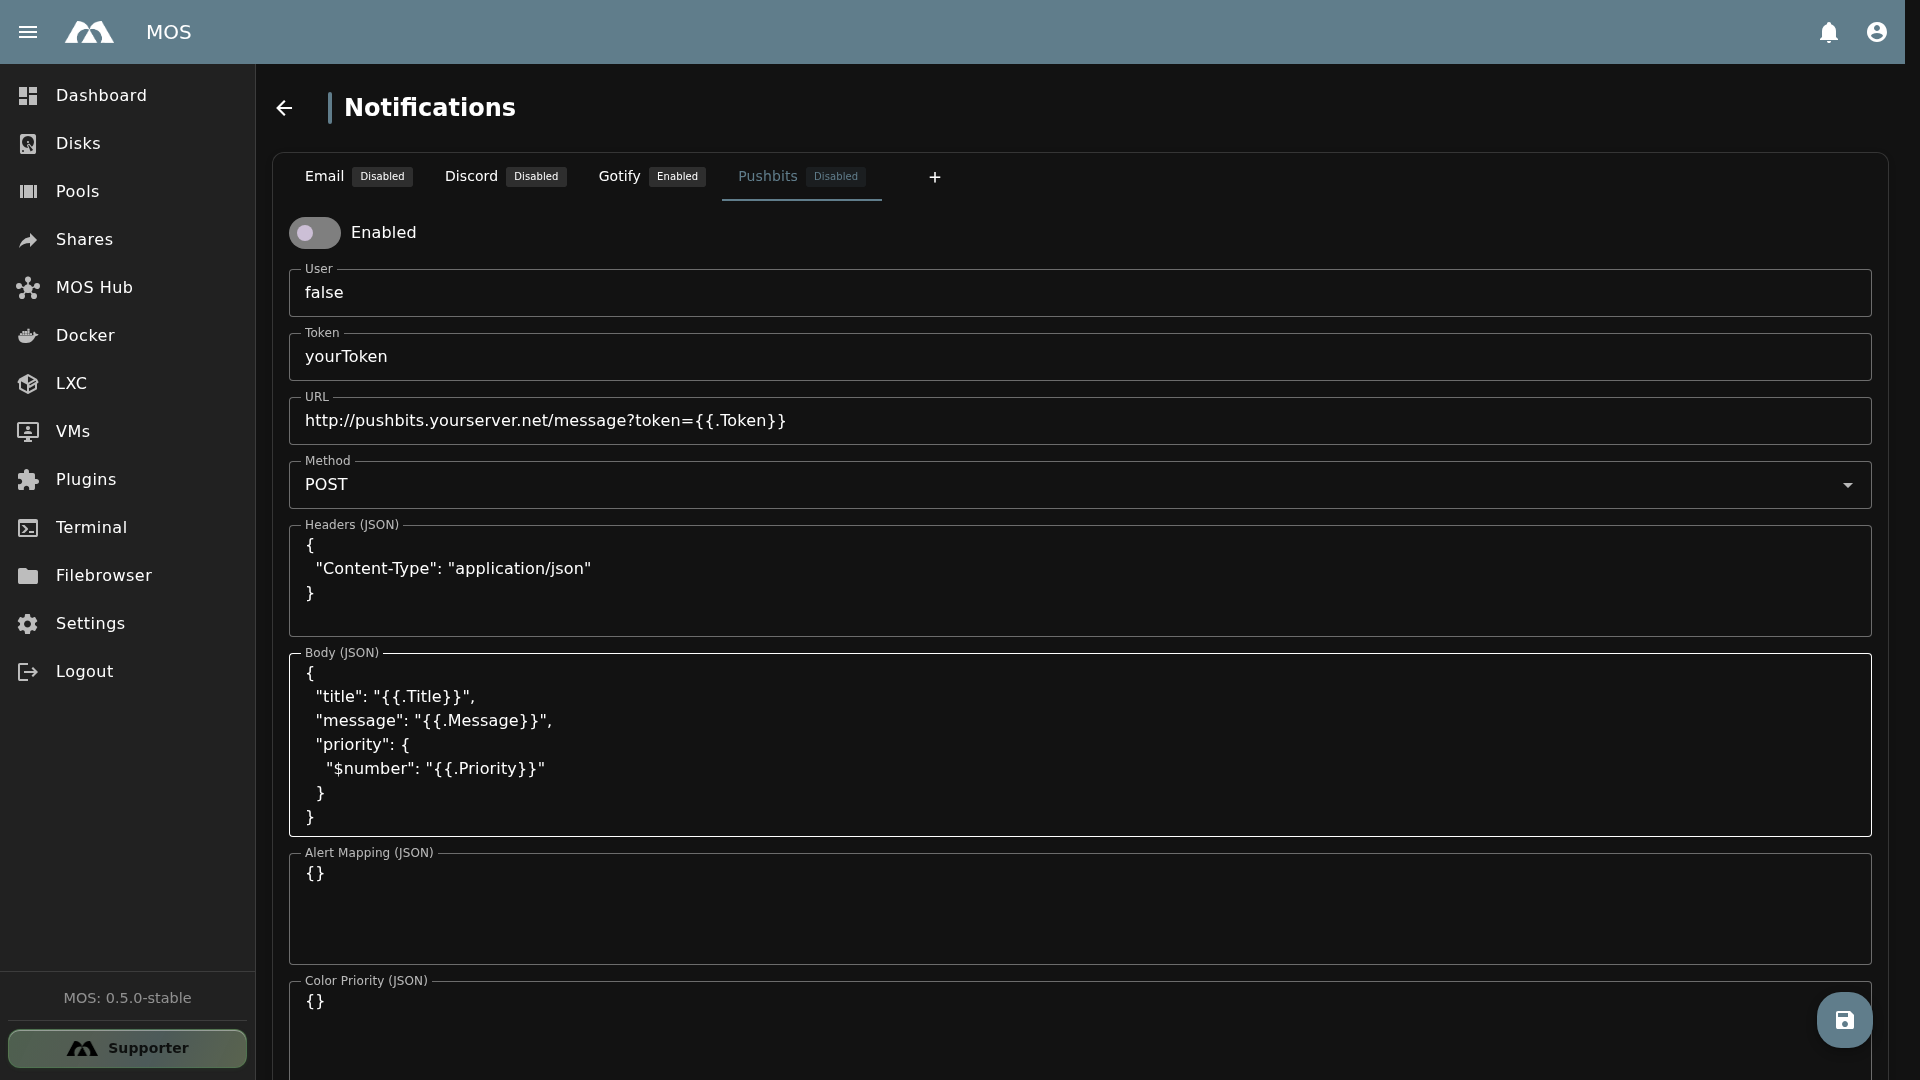Click into Headers (JSON) text area
Screen dimensions: 1920x1080
coord(1080,581)
